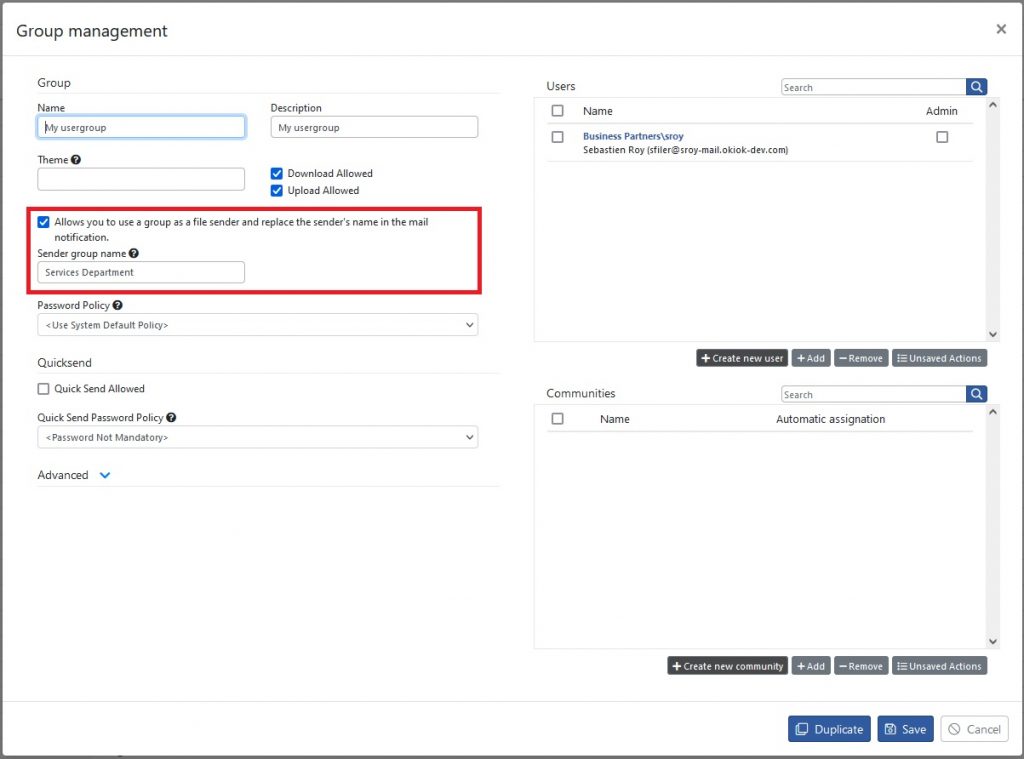Click Communities list scrollbar down arrow

click(x=993, y=641)
